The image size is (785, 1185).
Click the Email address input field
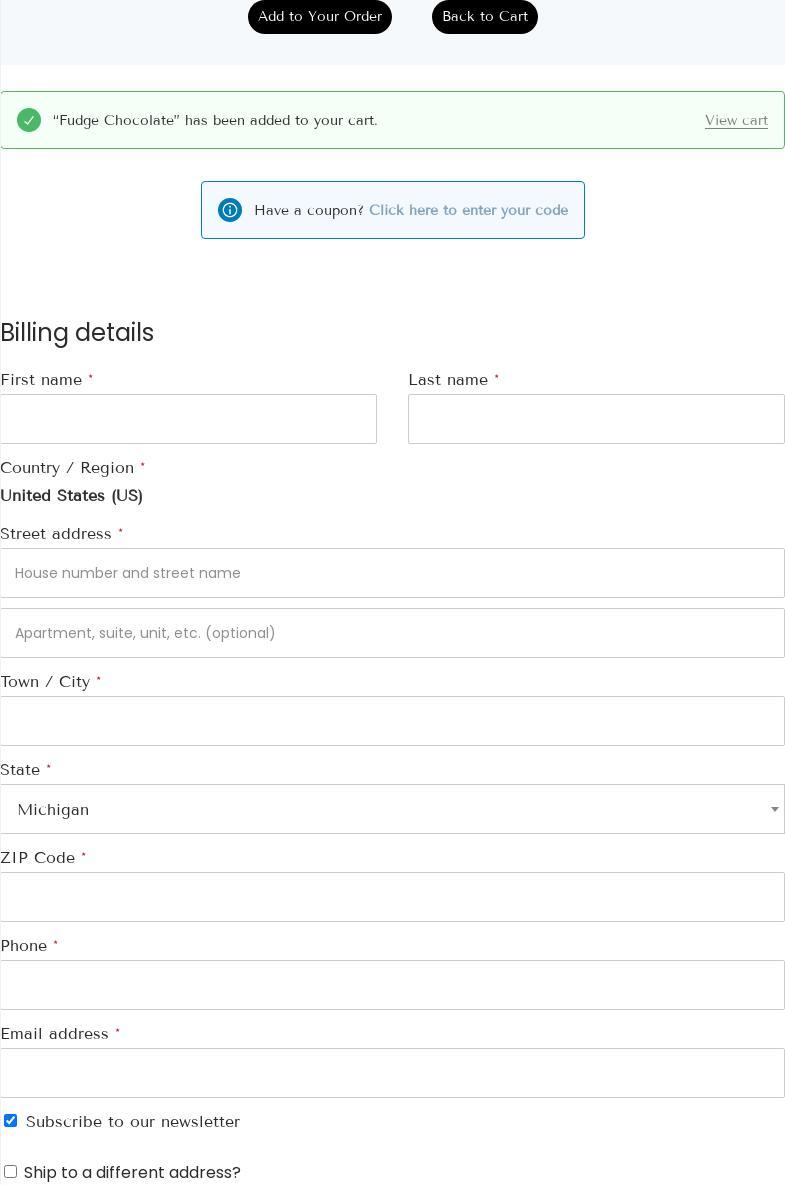tap(392, 1073)
